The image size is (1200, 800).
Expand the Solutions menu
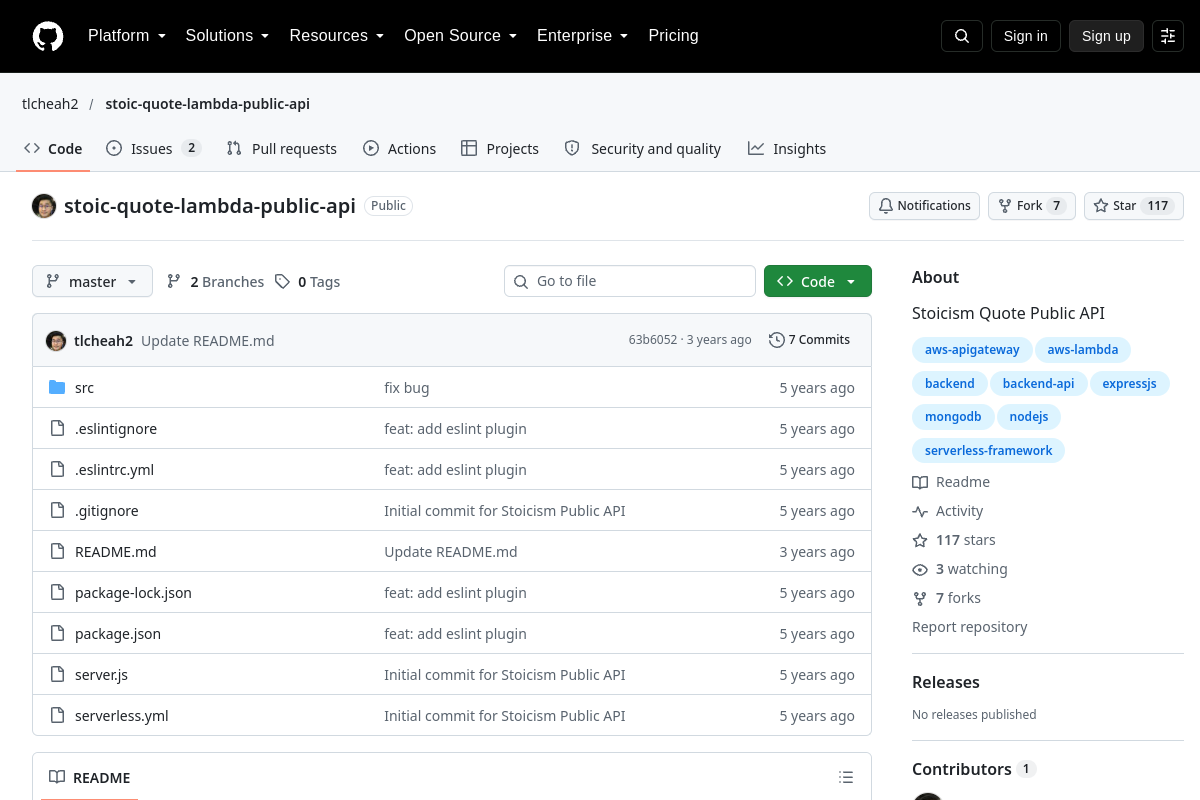tap(228, 36)
